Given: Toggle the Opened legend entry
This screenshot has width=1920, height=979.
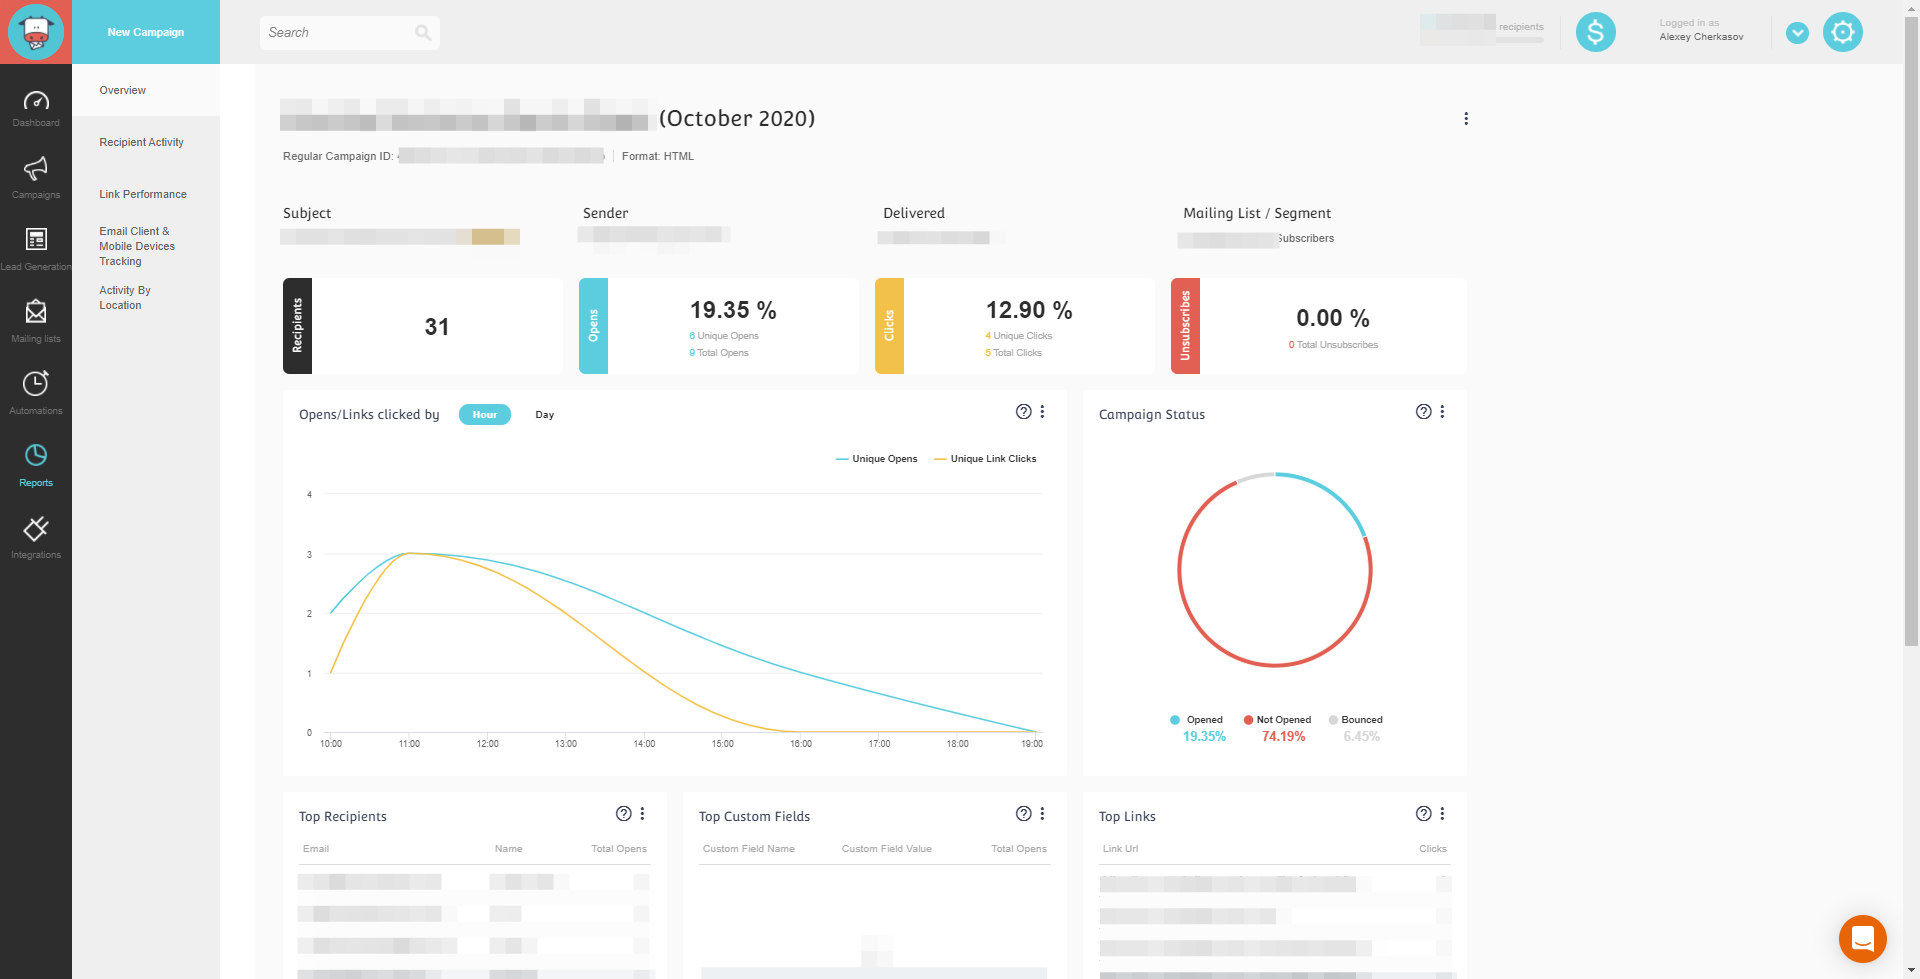Looking at the screenshot, I should [1197, 720].
